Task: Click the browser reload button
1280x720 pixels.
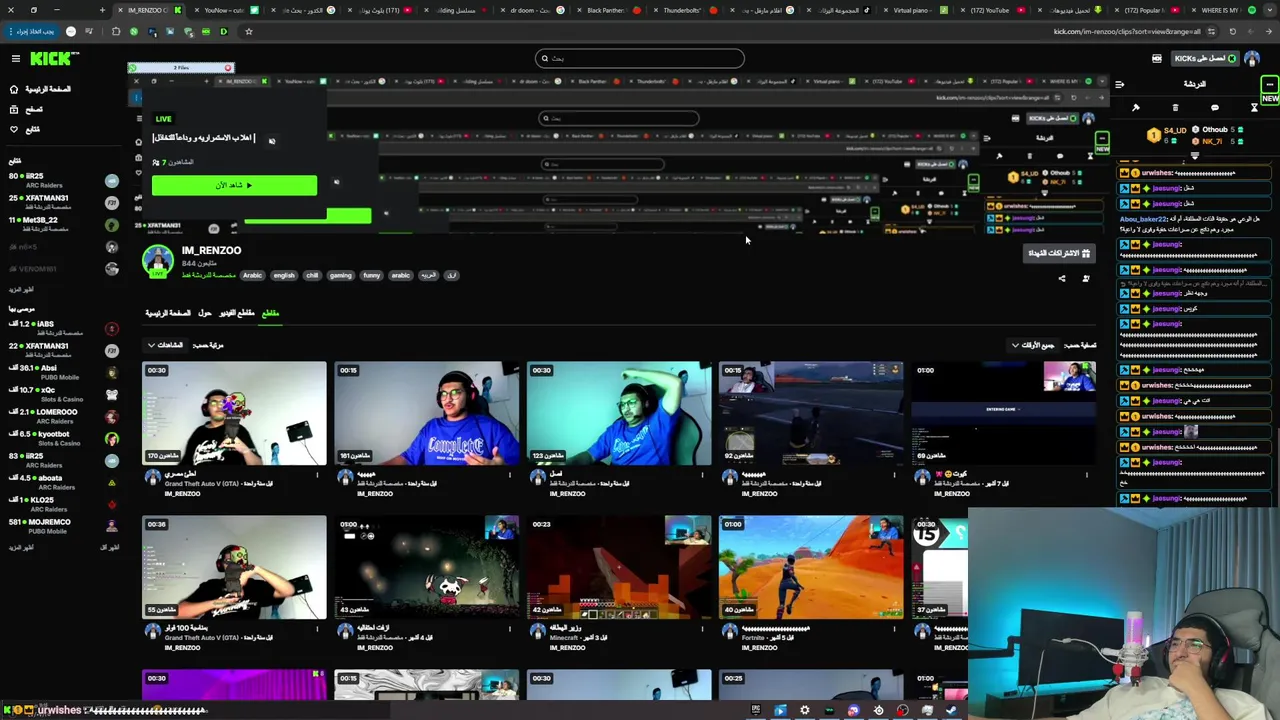Action: pyautogui.click(x=1232, y=31)
